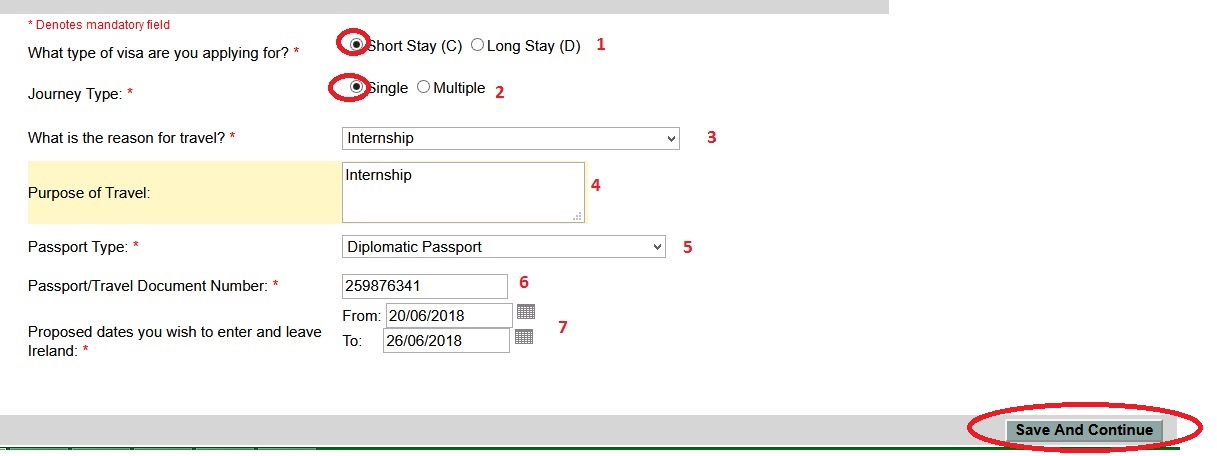Choose Multiple journey type
The image size is (1217, 456).
pyautogui.click(x=423, y=87)
